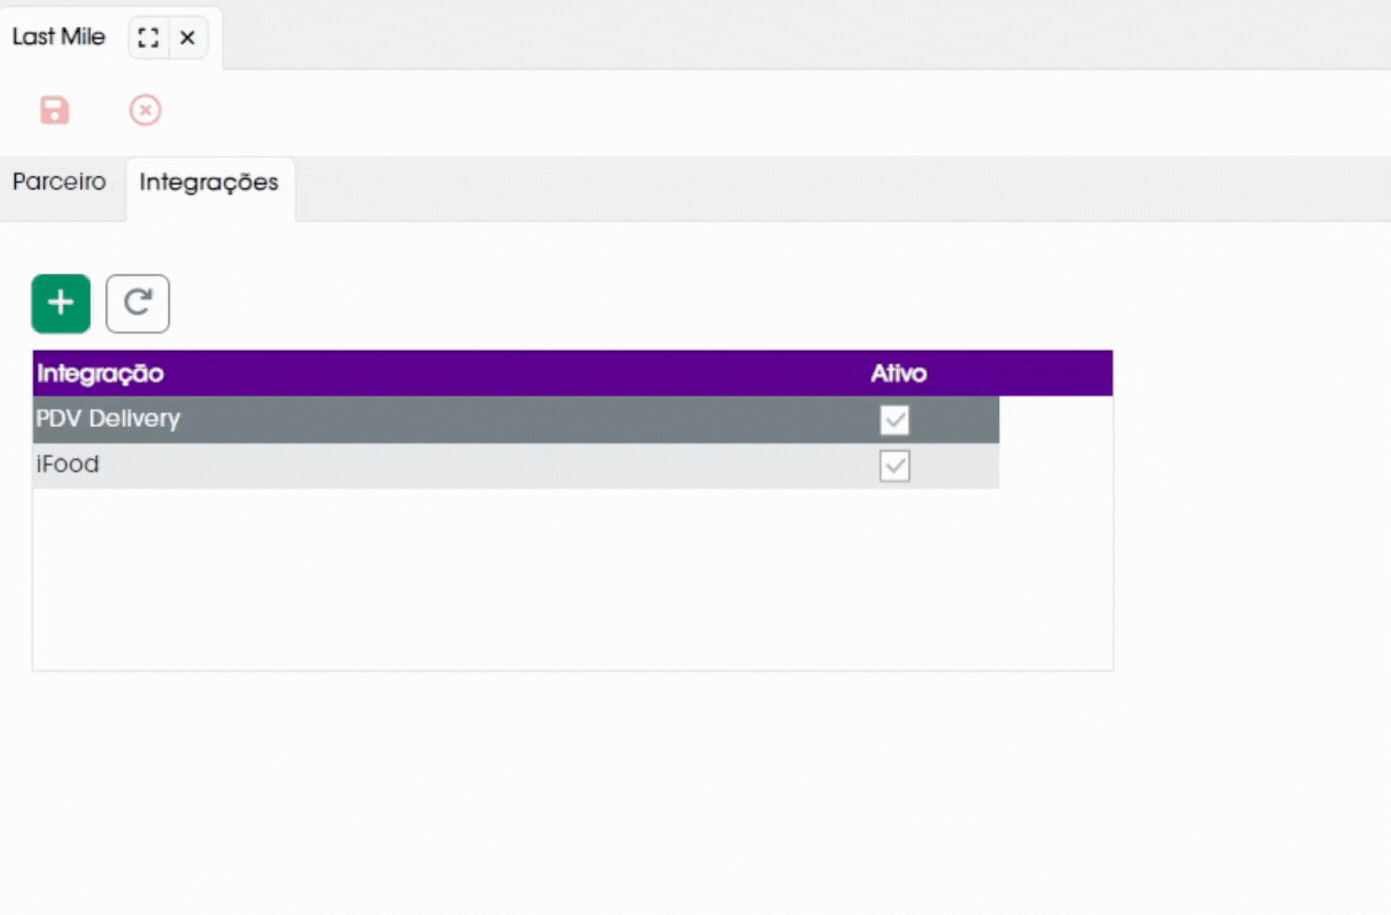Select the Integrações tab
Screen dimensions: 1391x915
tap(209, 182)
